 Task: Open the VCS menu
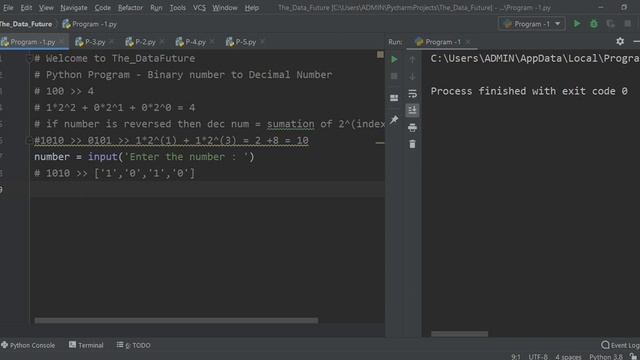[199, 8]
